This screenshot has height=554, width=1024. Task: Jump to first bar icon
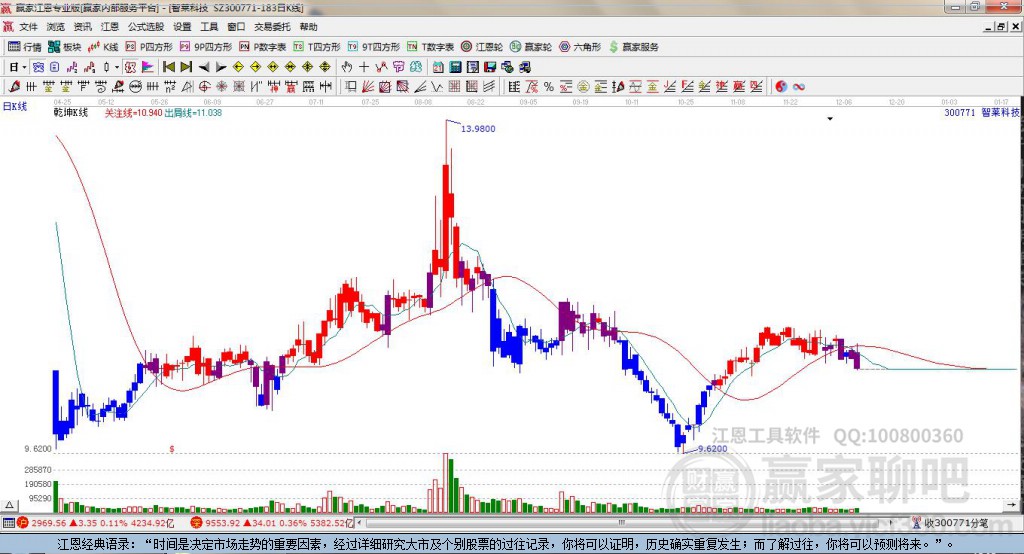click(168, 67)
